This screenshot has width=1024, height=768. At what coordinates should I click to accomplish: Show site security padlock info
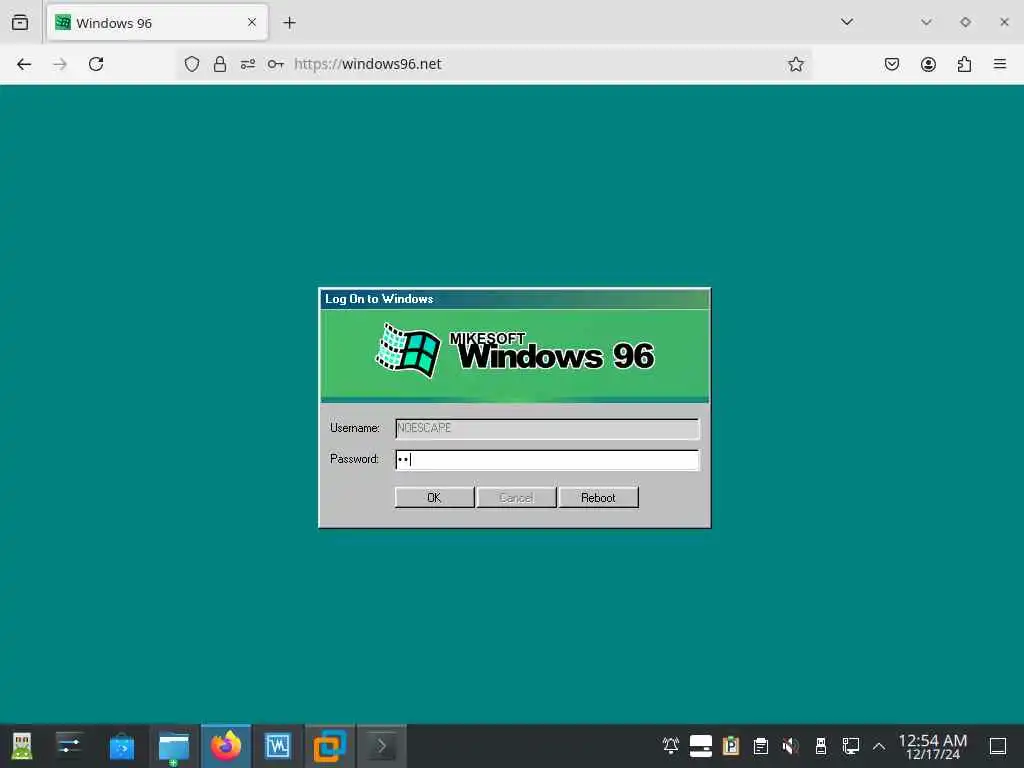tap(220, 64)
